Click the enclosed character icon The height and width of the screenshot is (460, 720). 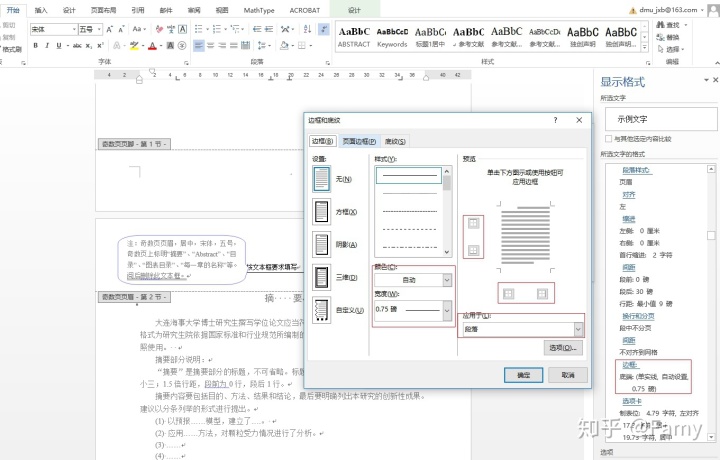182,45
